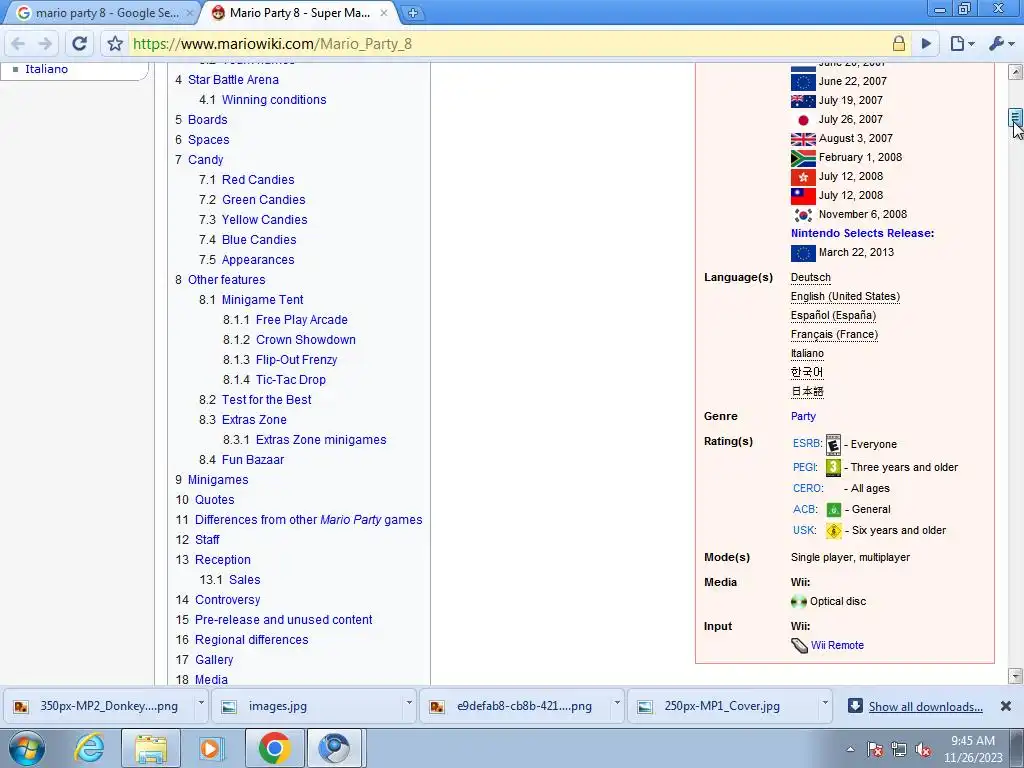Jump to the Winning conditions section
The image size is (1024, 768).
click(x=274, y=100)
